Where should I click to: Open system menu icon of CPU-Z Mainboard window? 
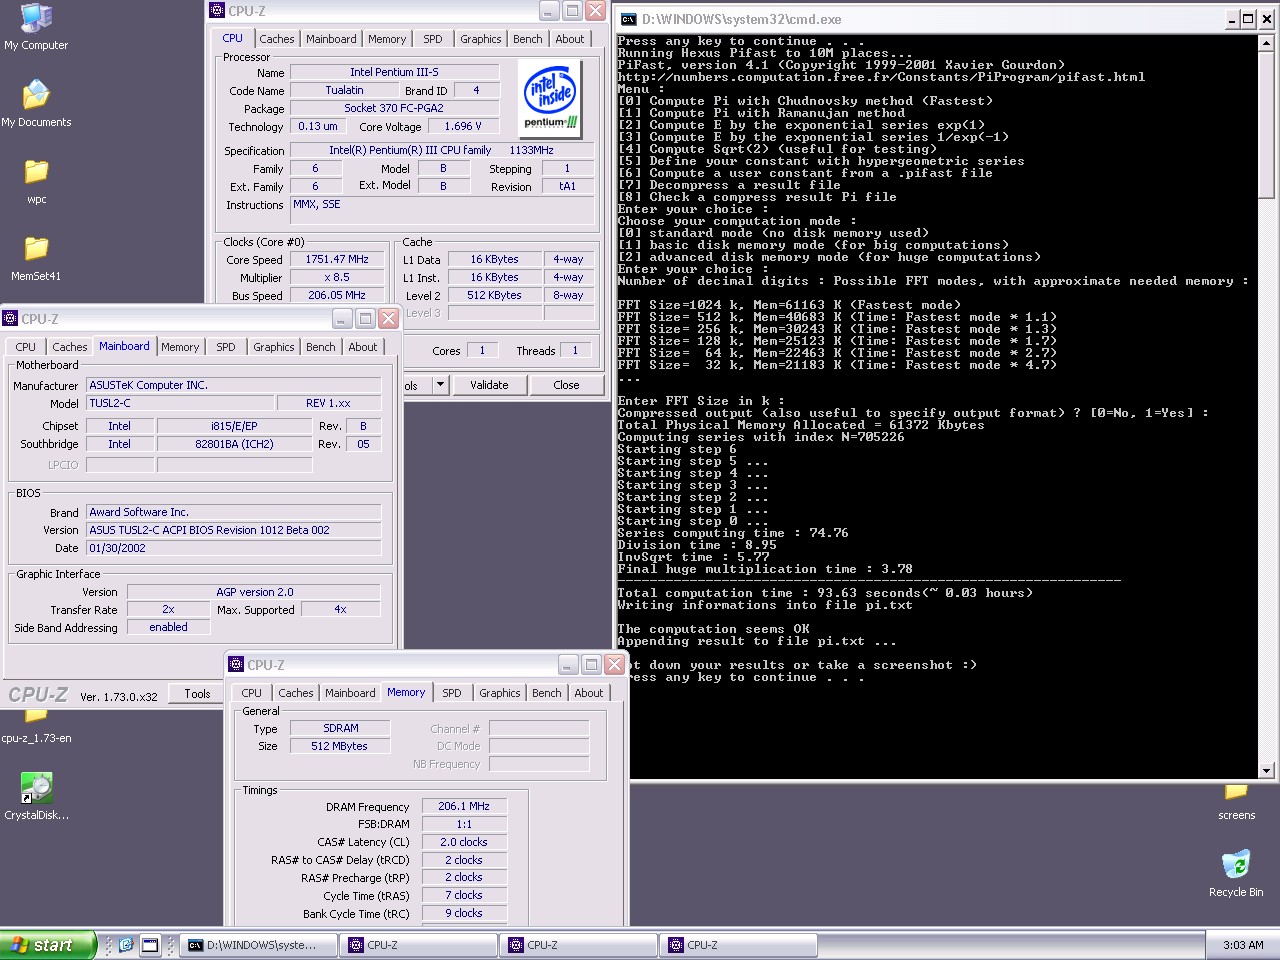11,318
